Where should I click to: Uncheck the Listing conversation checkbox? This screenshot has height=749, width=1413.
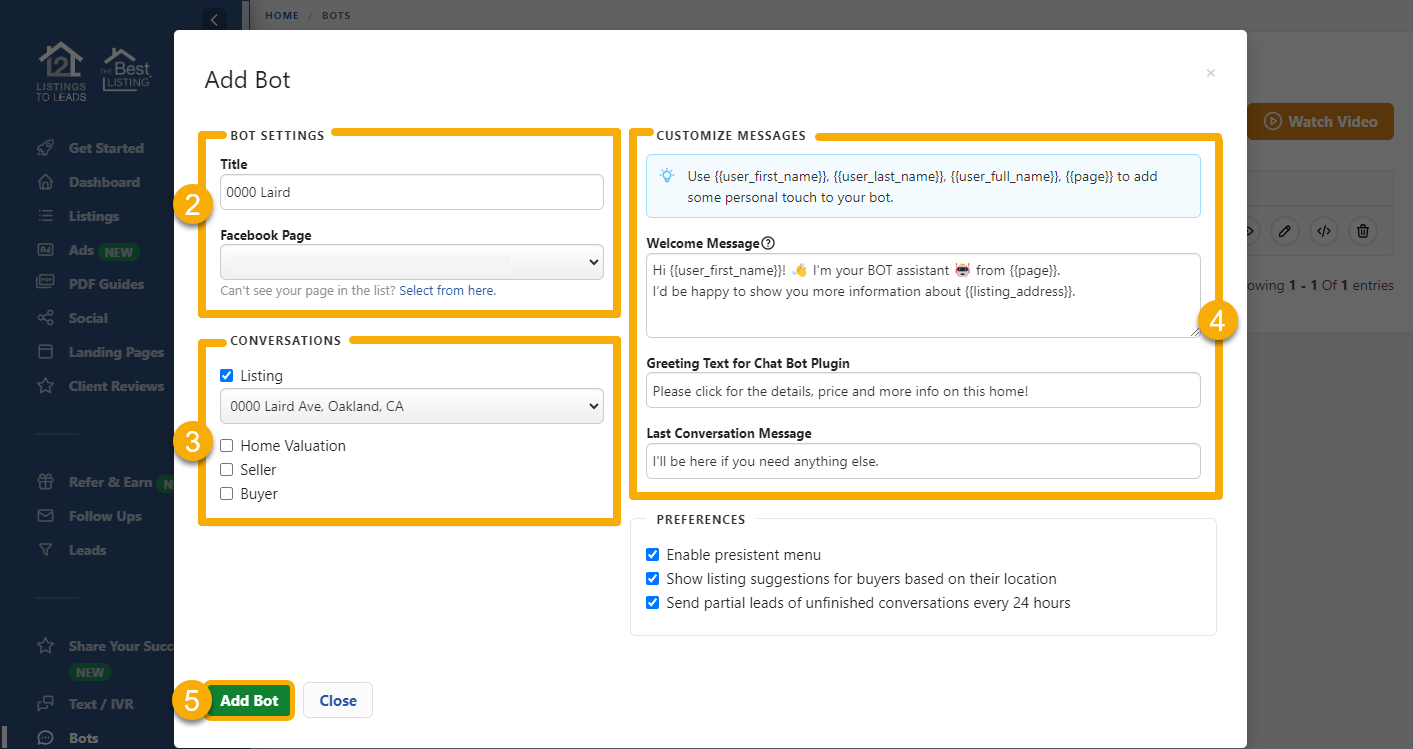pos(227,376)
